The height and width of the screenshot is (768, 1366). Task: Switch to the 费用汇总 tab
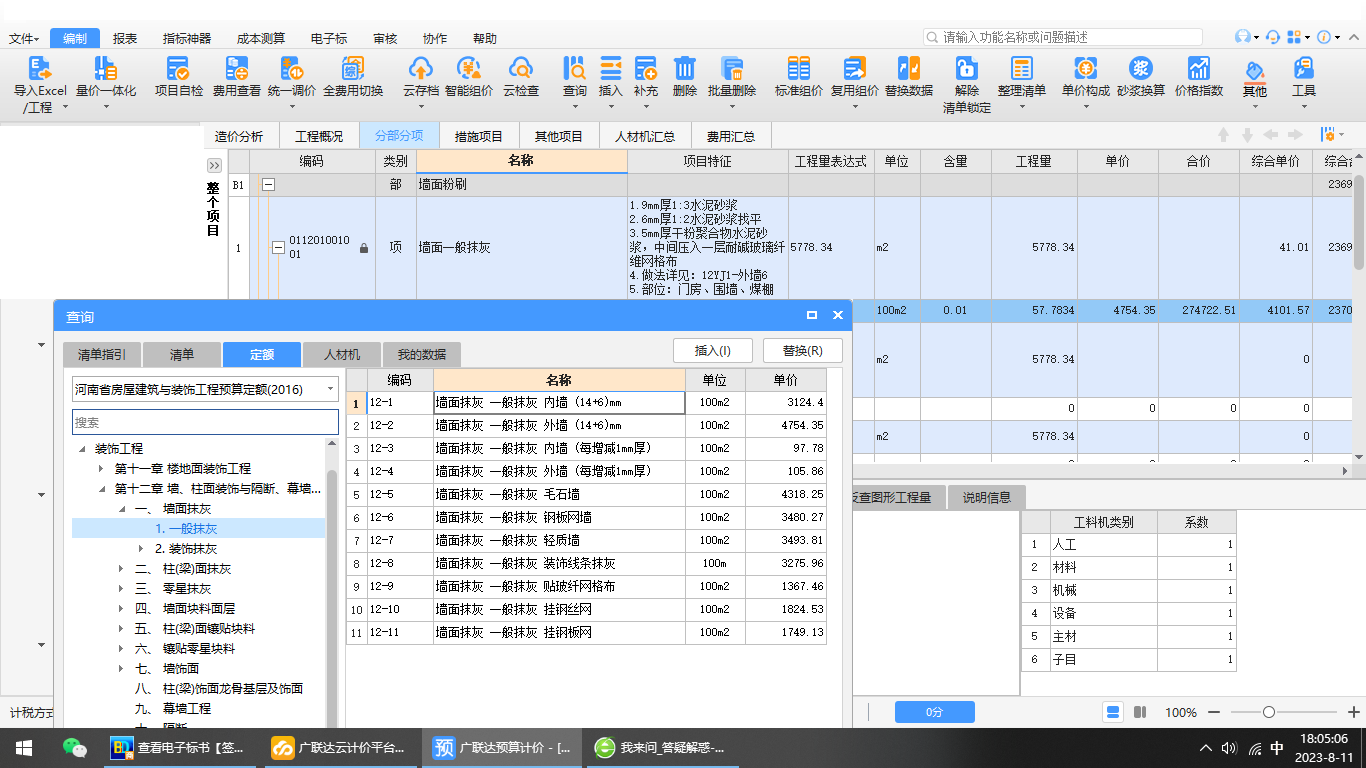click(731, 136)
